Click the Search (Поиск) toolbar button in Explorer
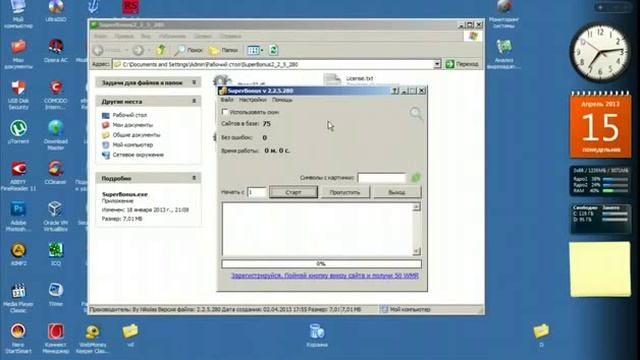This screenshot has height=360, width=640. [189, 50]
